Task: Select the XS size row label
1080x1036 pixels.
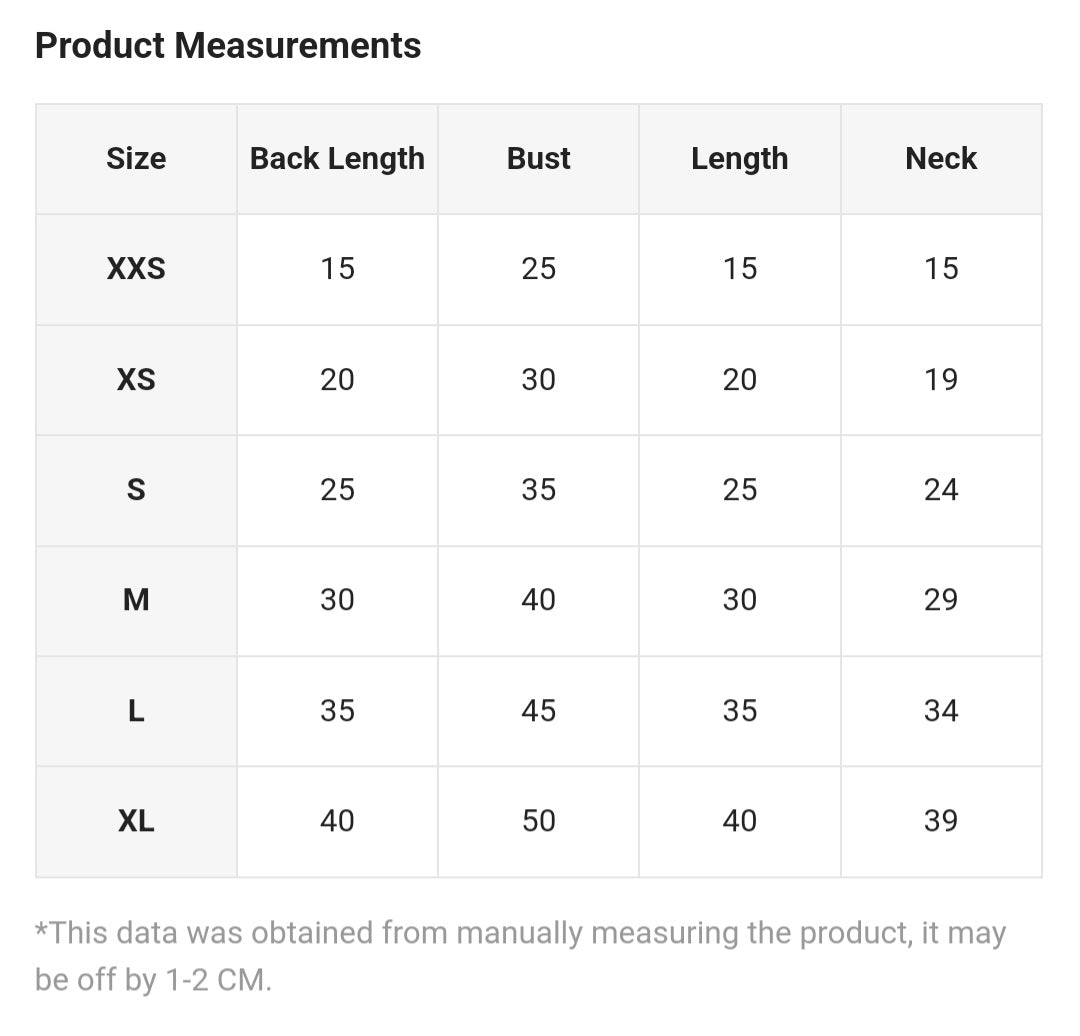Action: [x=136, y=380]
